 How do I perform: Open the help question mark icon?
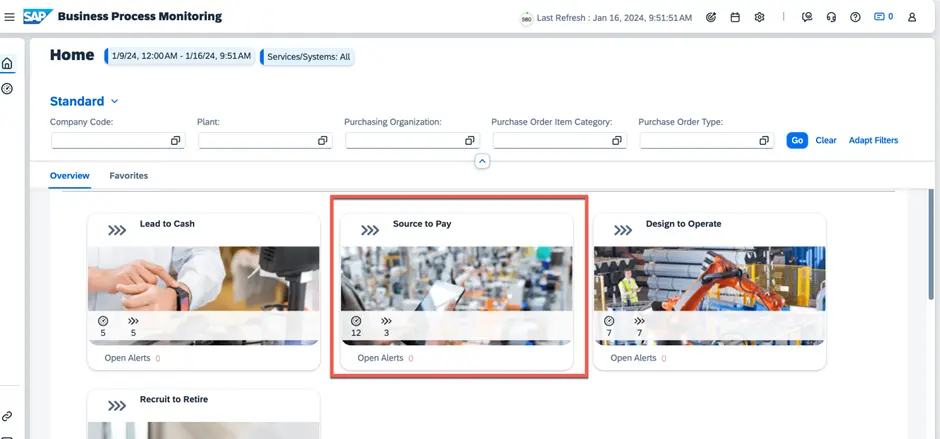(855, 17)
